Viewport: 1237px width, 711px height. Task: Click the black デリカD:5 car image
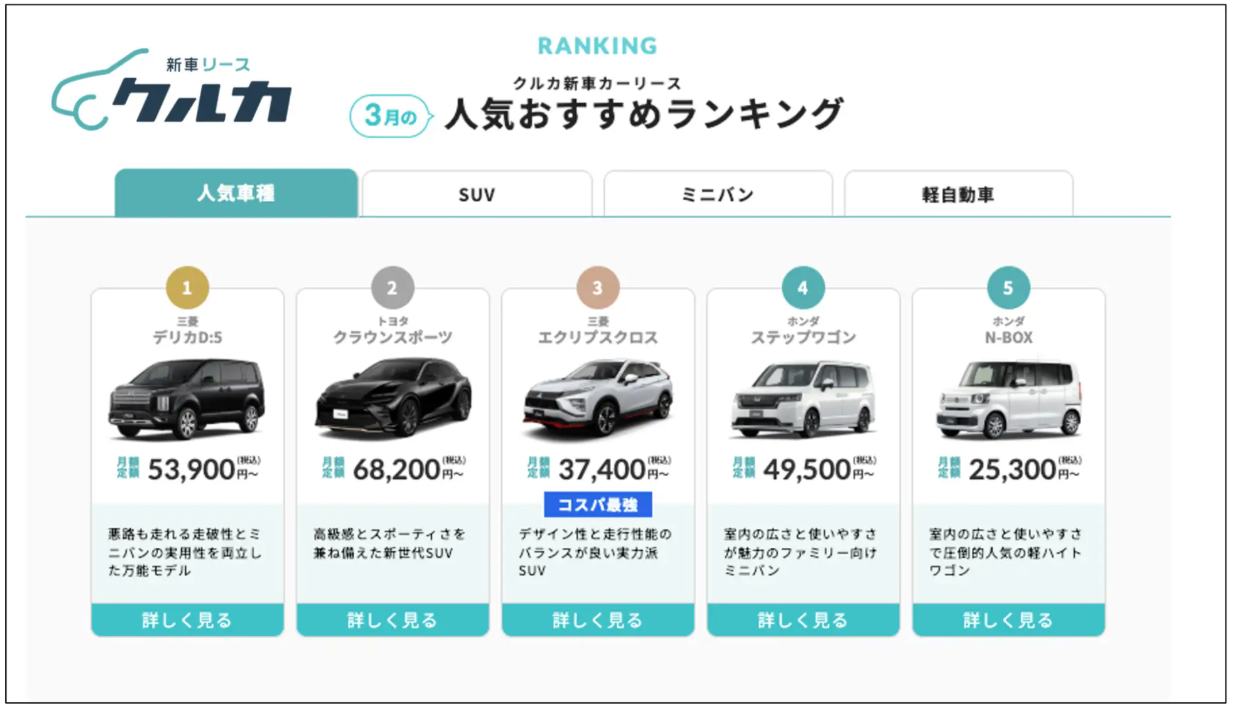(x=187, y=398)
